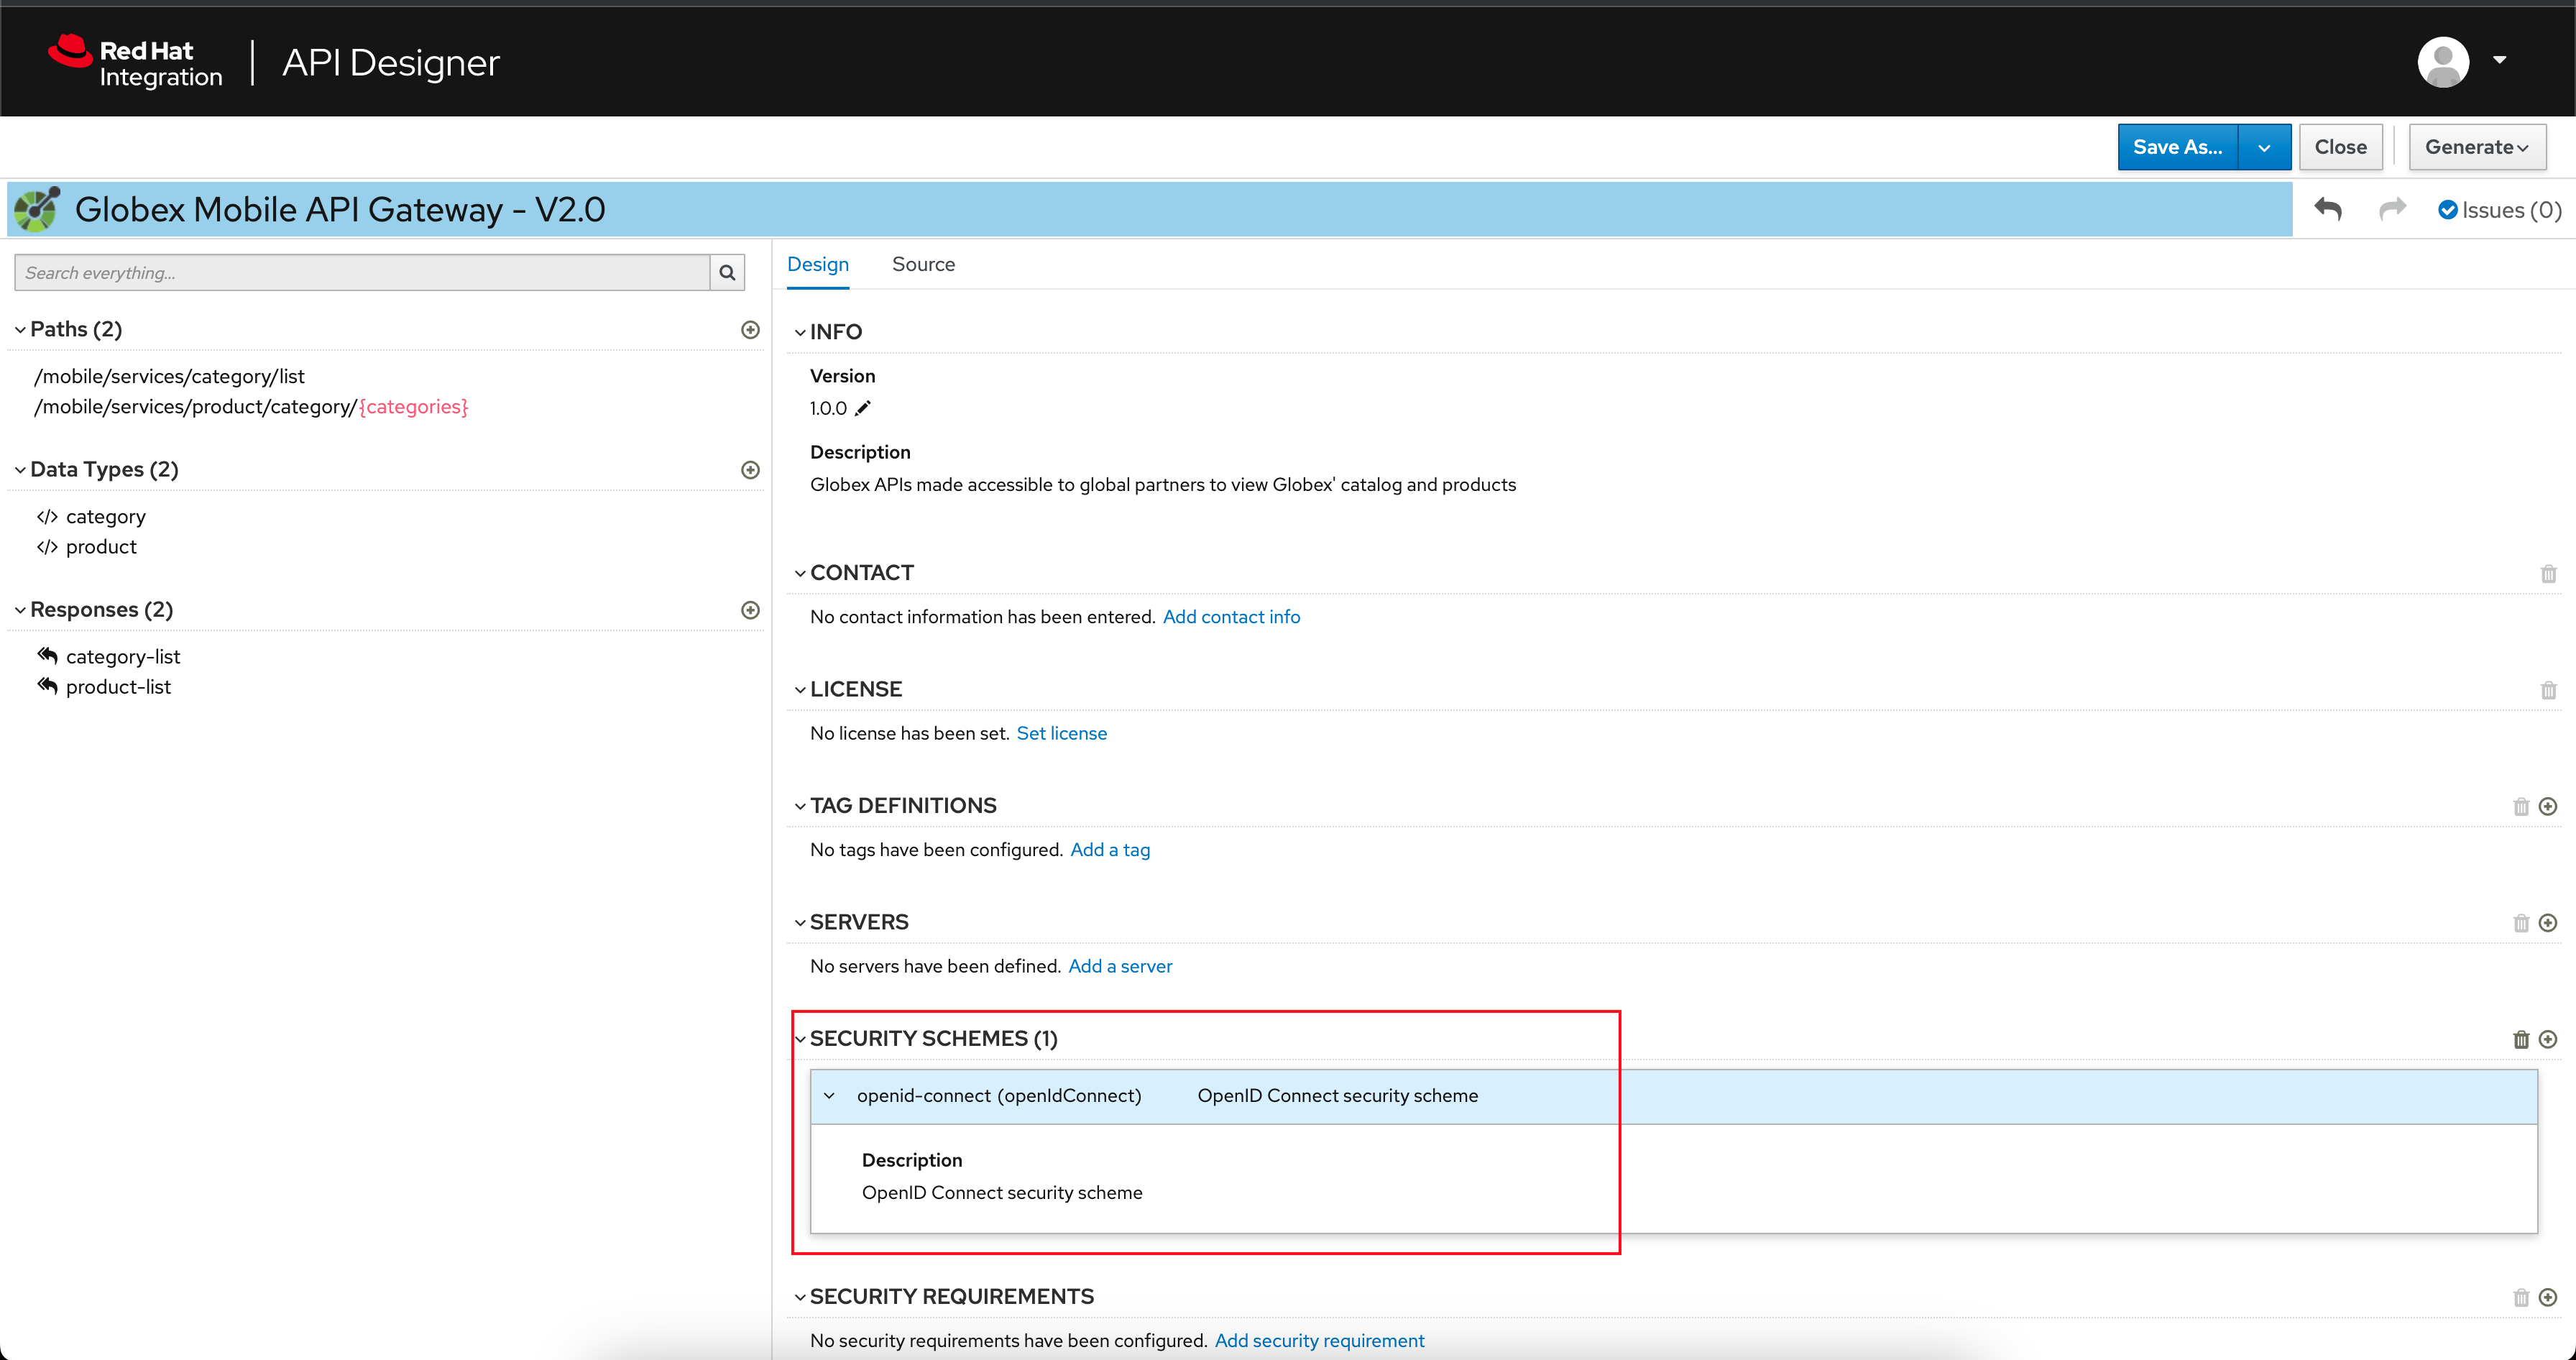Click Add a tag link

(x=1110, y=850)
